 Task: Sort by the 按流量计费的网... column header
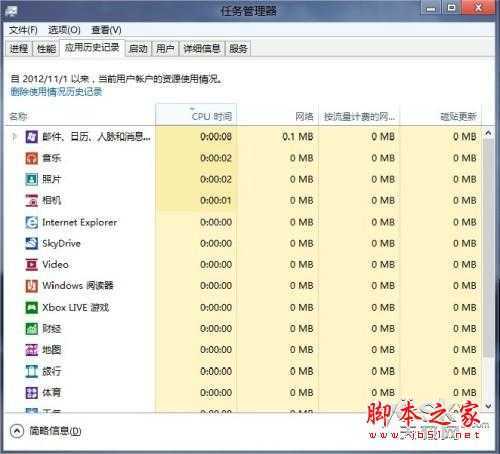pyautogui.click(x=359, y=116)
